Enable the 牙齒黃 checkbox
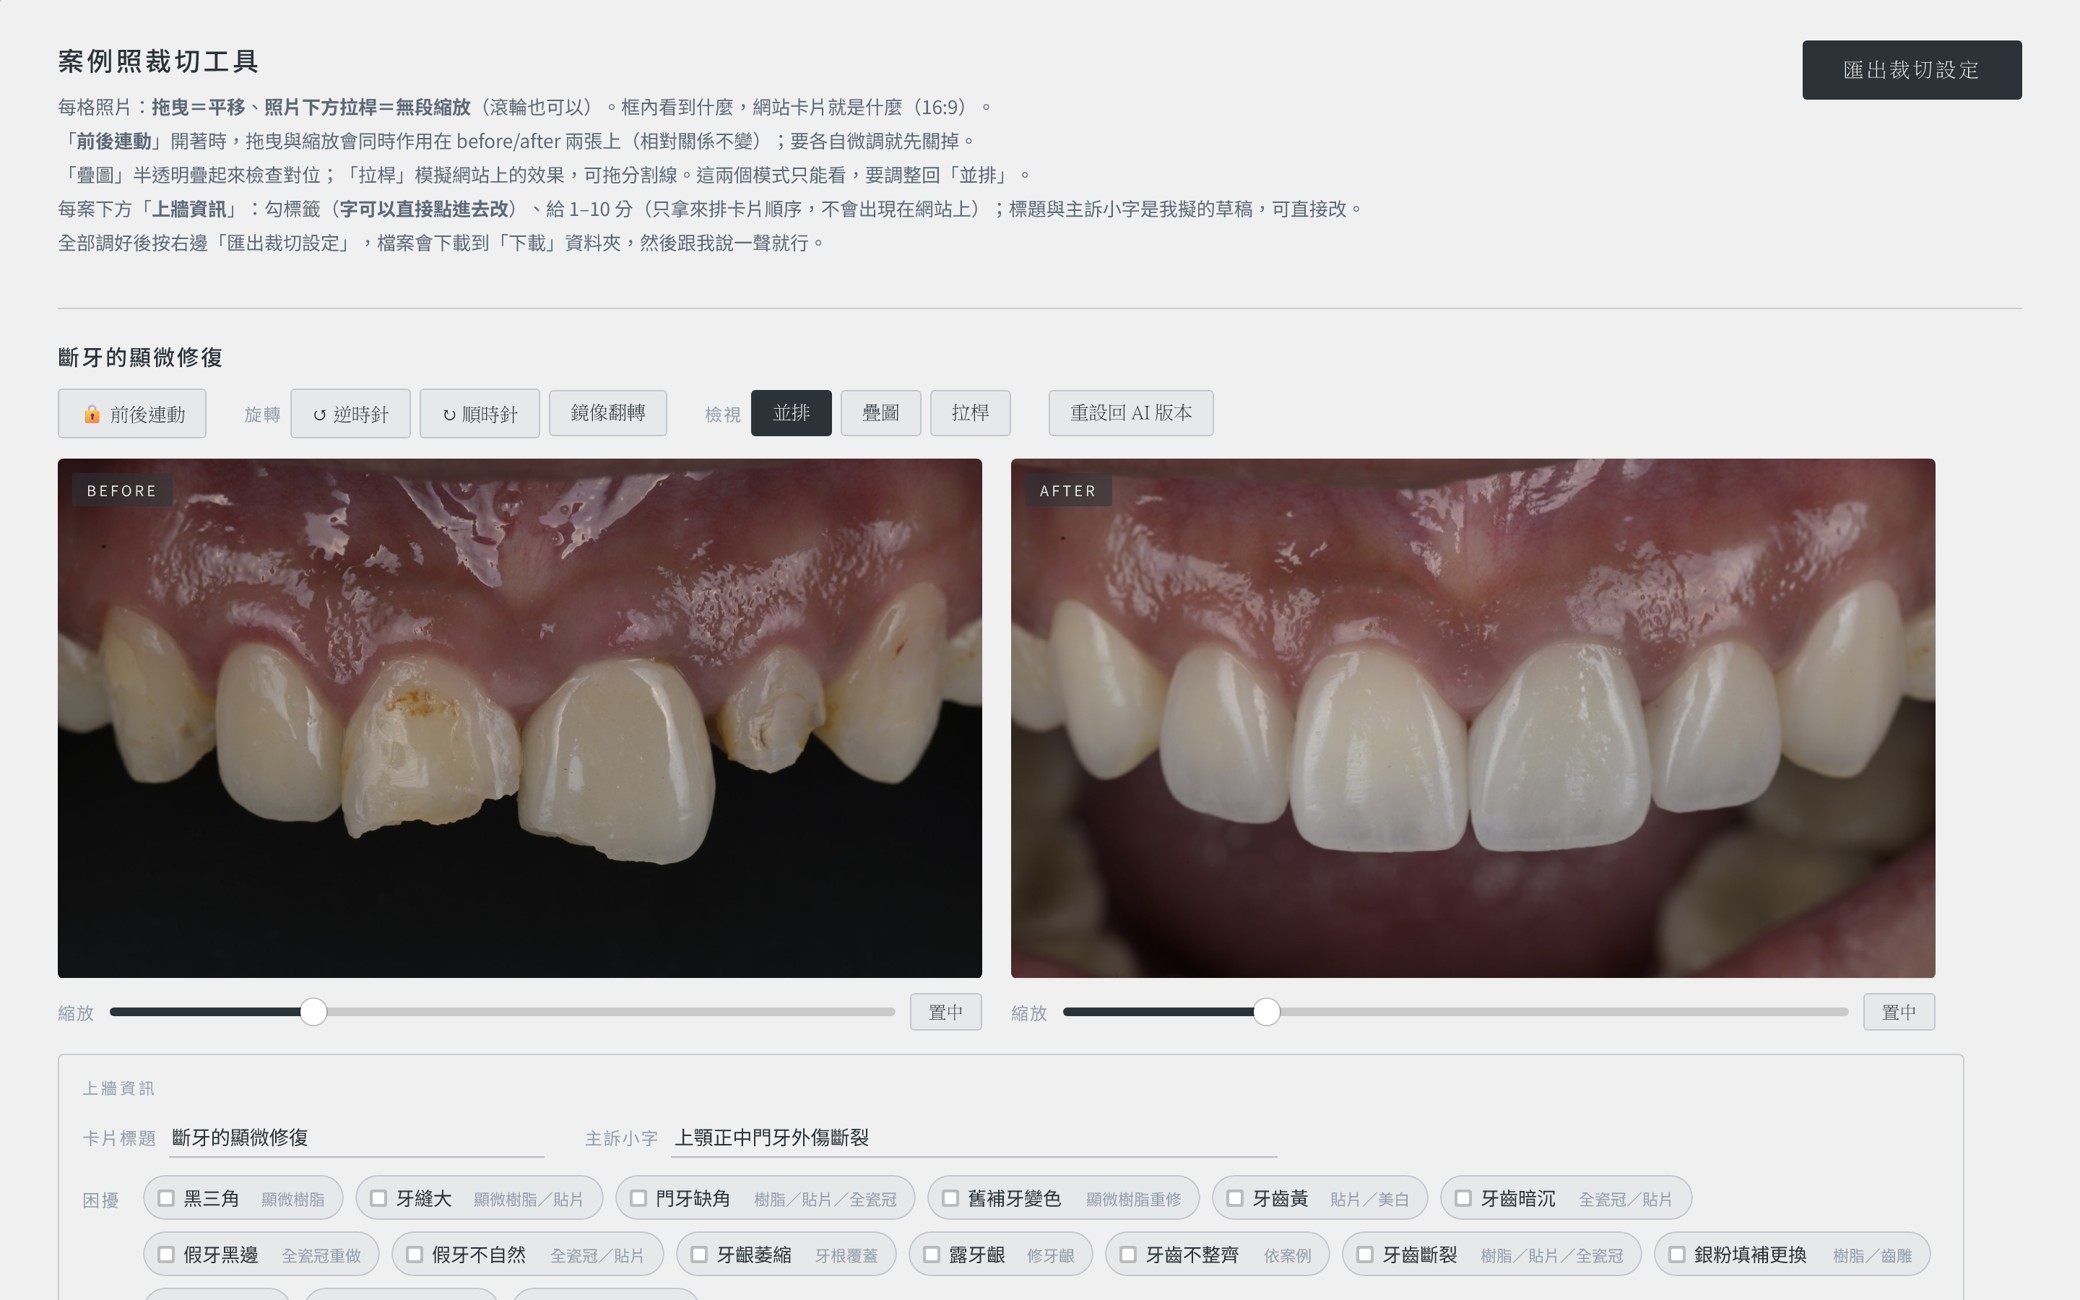The height and width of the screenshot is (1300, 2080). [x=1235, y=1198]
